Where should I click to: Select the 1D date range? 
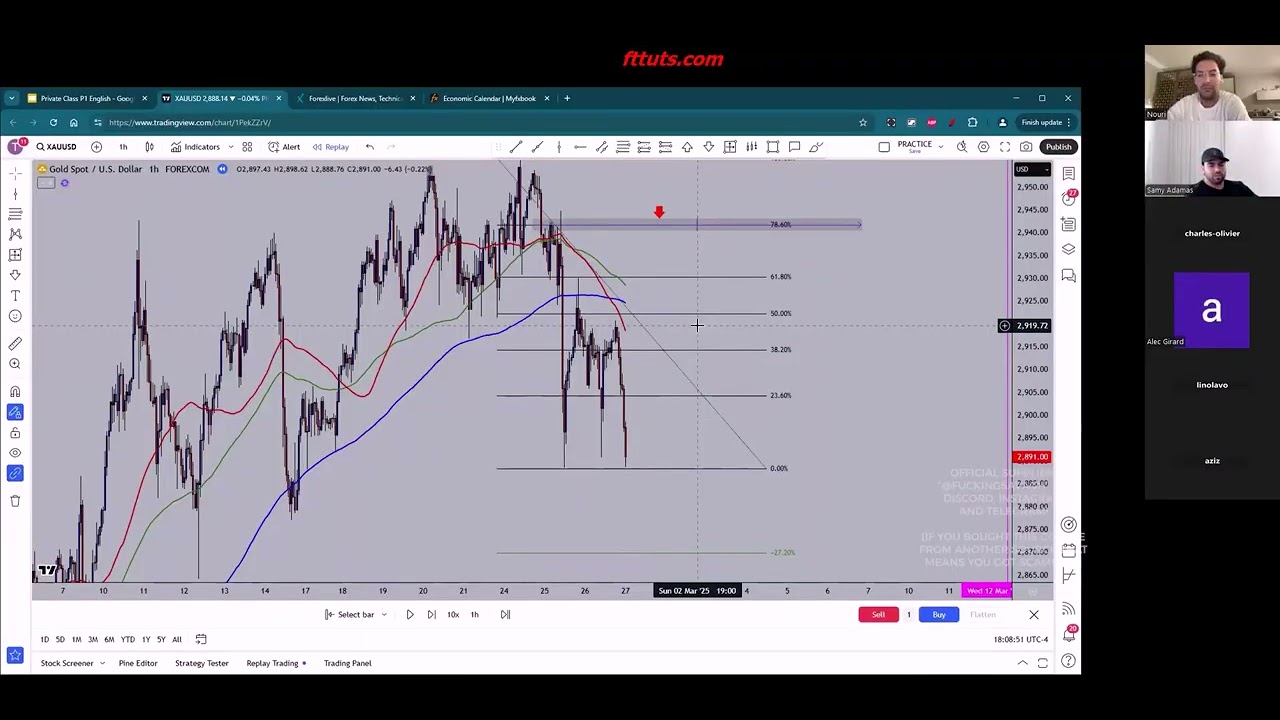[x=44, y=640]
